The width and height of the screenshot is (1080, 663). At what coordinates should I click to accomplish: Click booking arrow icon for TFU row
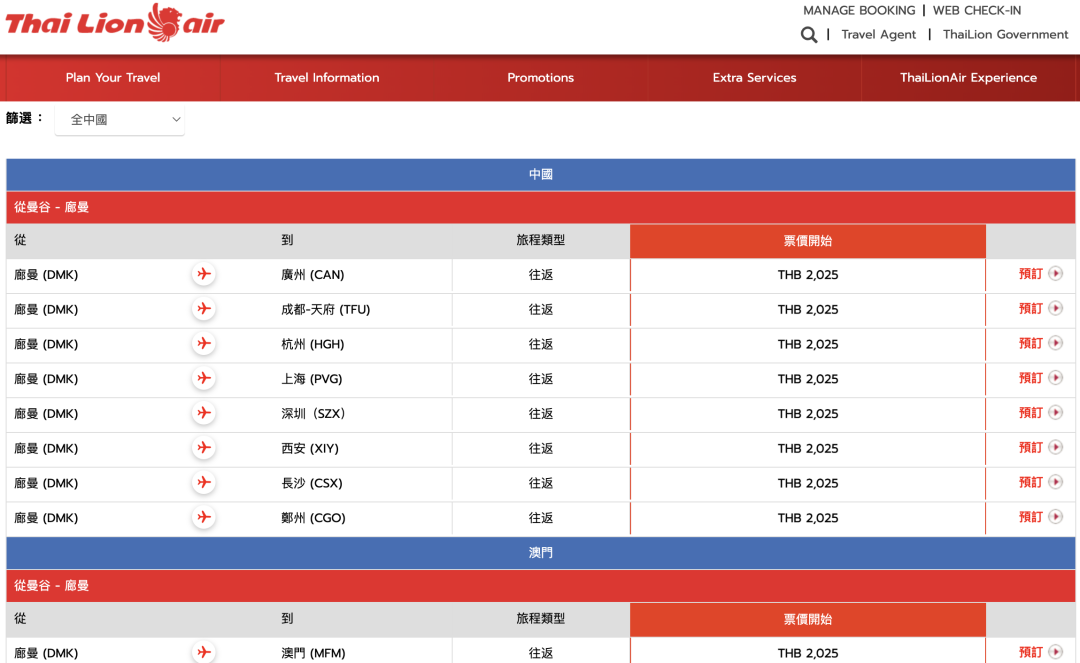(1055, 308)
